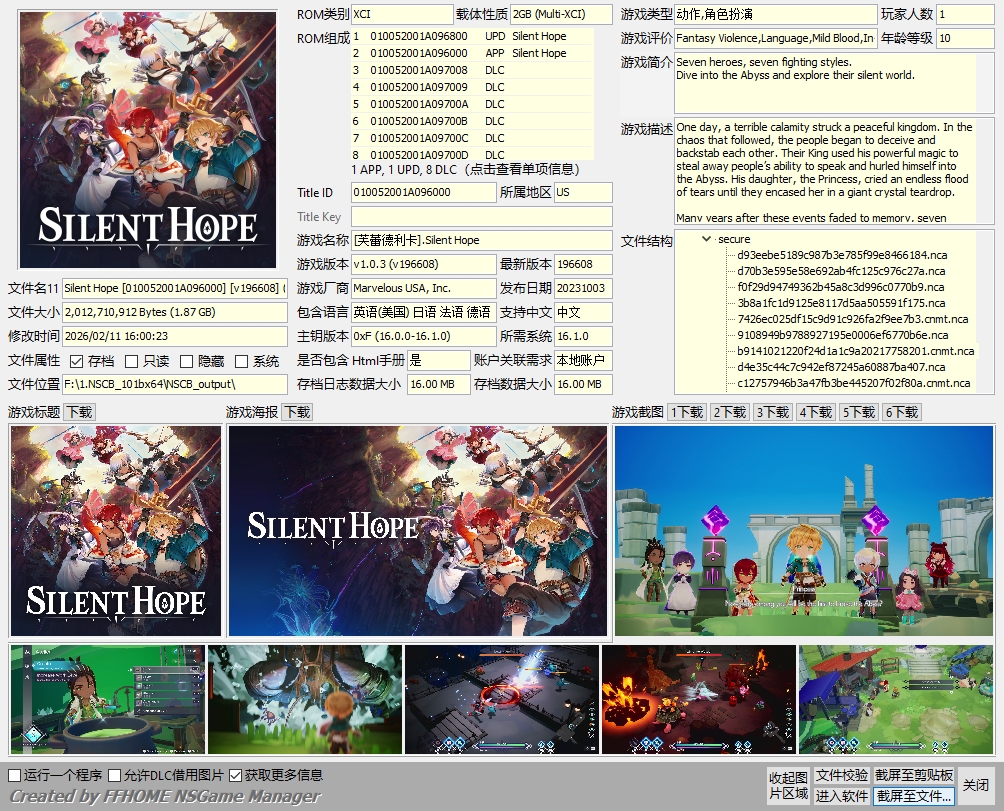Screen dimensions: 1004x811
Task: Click the 收起图片区域 button
Action: [x=788, y=785]
